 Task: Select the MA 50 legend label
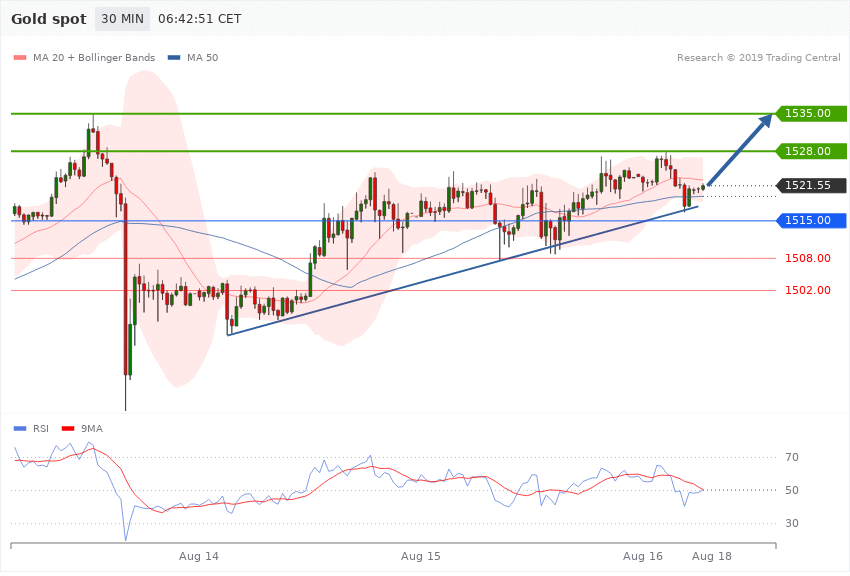tap(202, 57)
